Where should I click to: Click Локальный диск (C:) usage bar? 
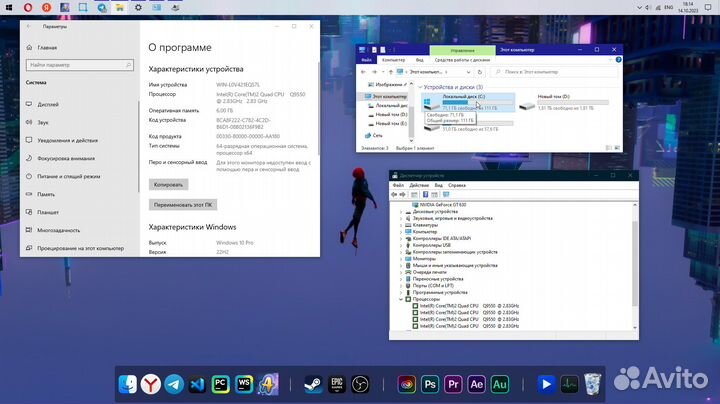(x=477, y=102)
